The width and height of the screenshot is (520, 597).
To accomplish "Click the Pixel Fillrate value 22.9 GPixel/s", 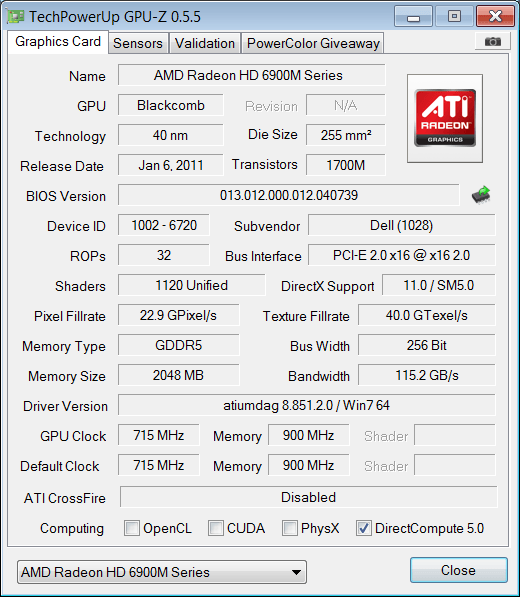I will point(179,315).
